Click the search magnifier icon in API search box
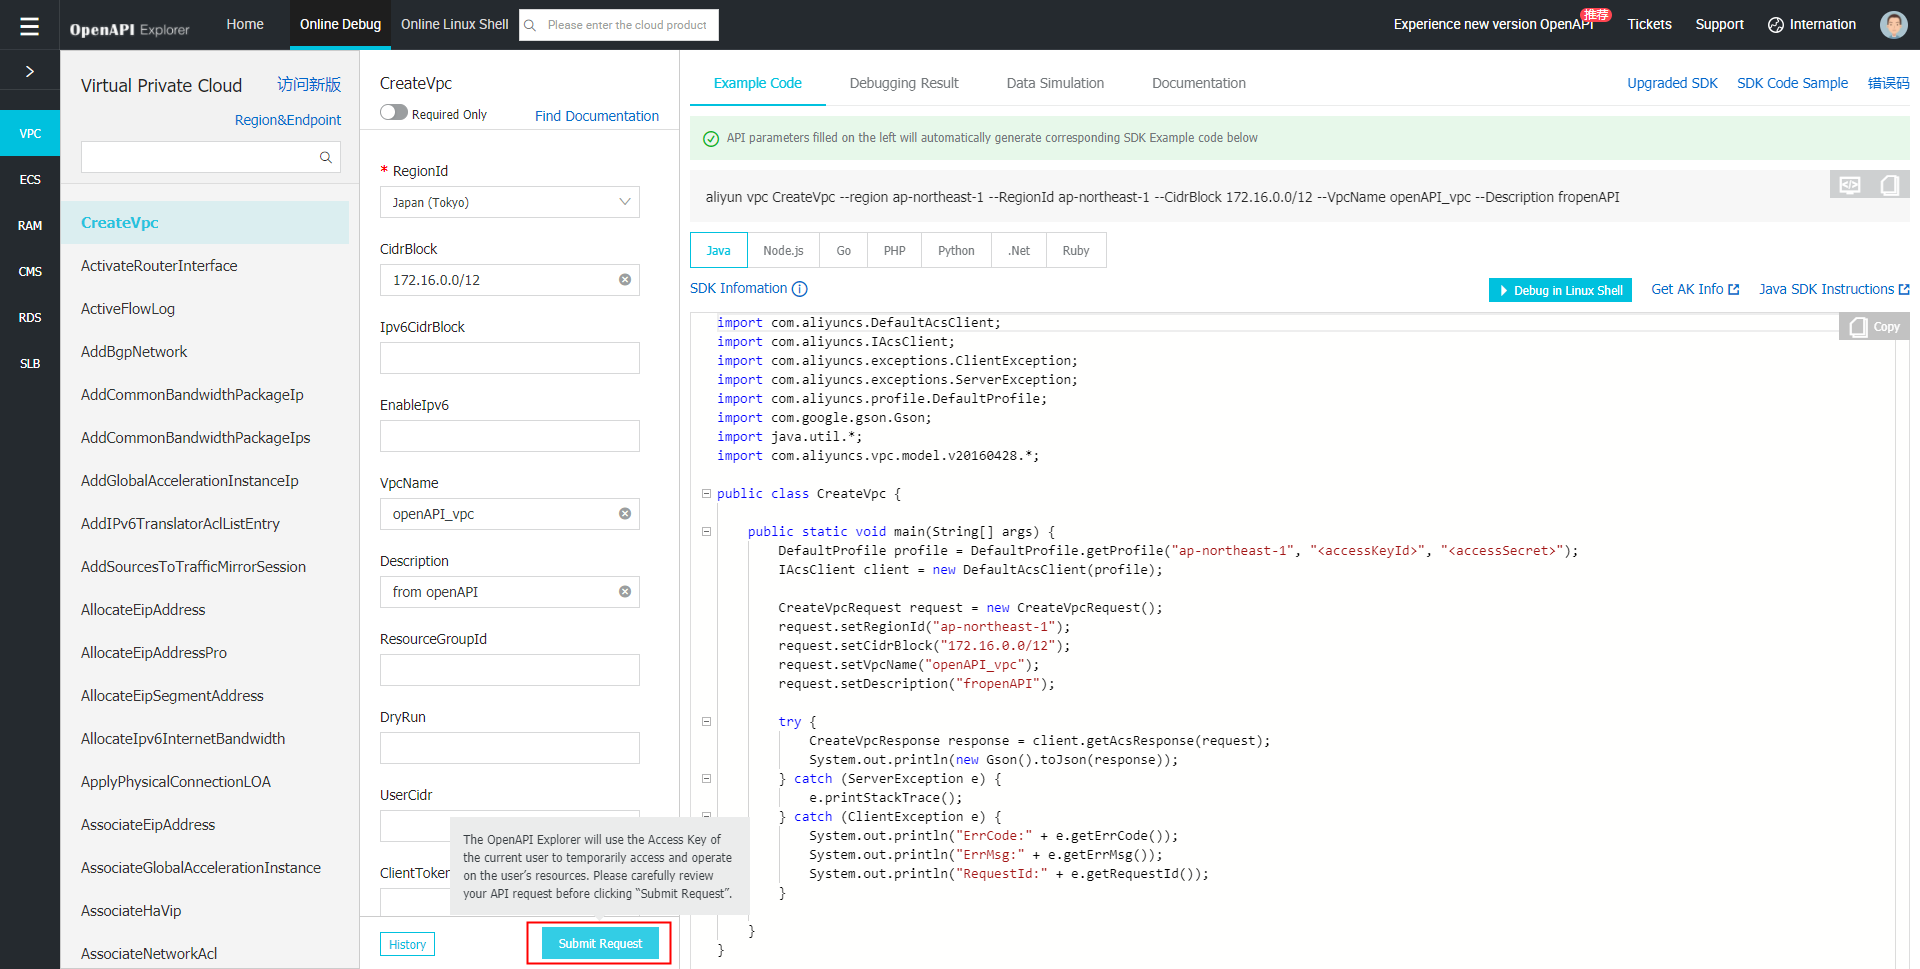Image resolution: width=1920 pixels, height=969 pixels. coord(325,157)
